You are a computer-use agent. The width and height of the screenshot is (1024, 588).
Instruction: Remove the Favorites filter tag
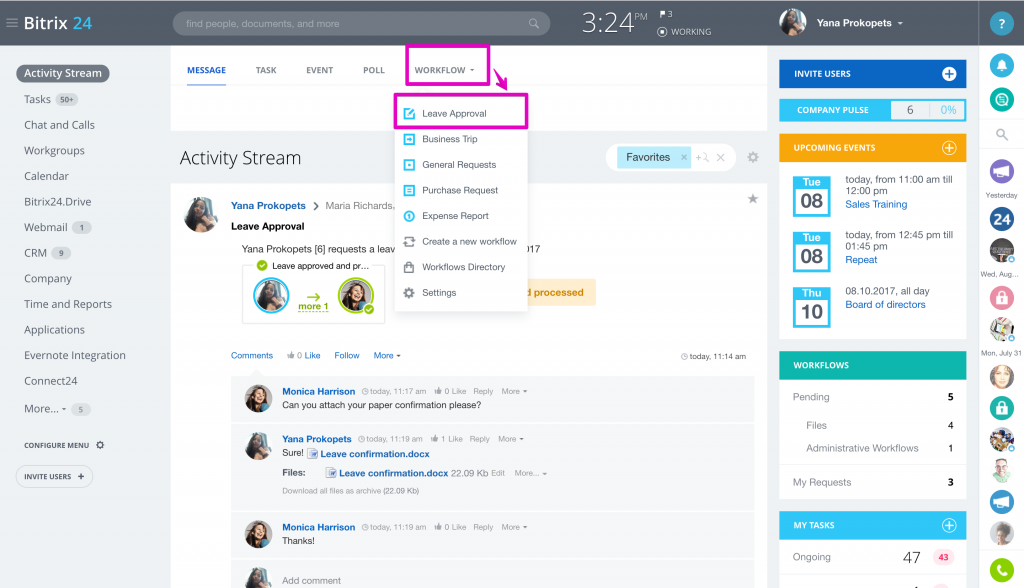(684, 157)
